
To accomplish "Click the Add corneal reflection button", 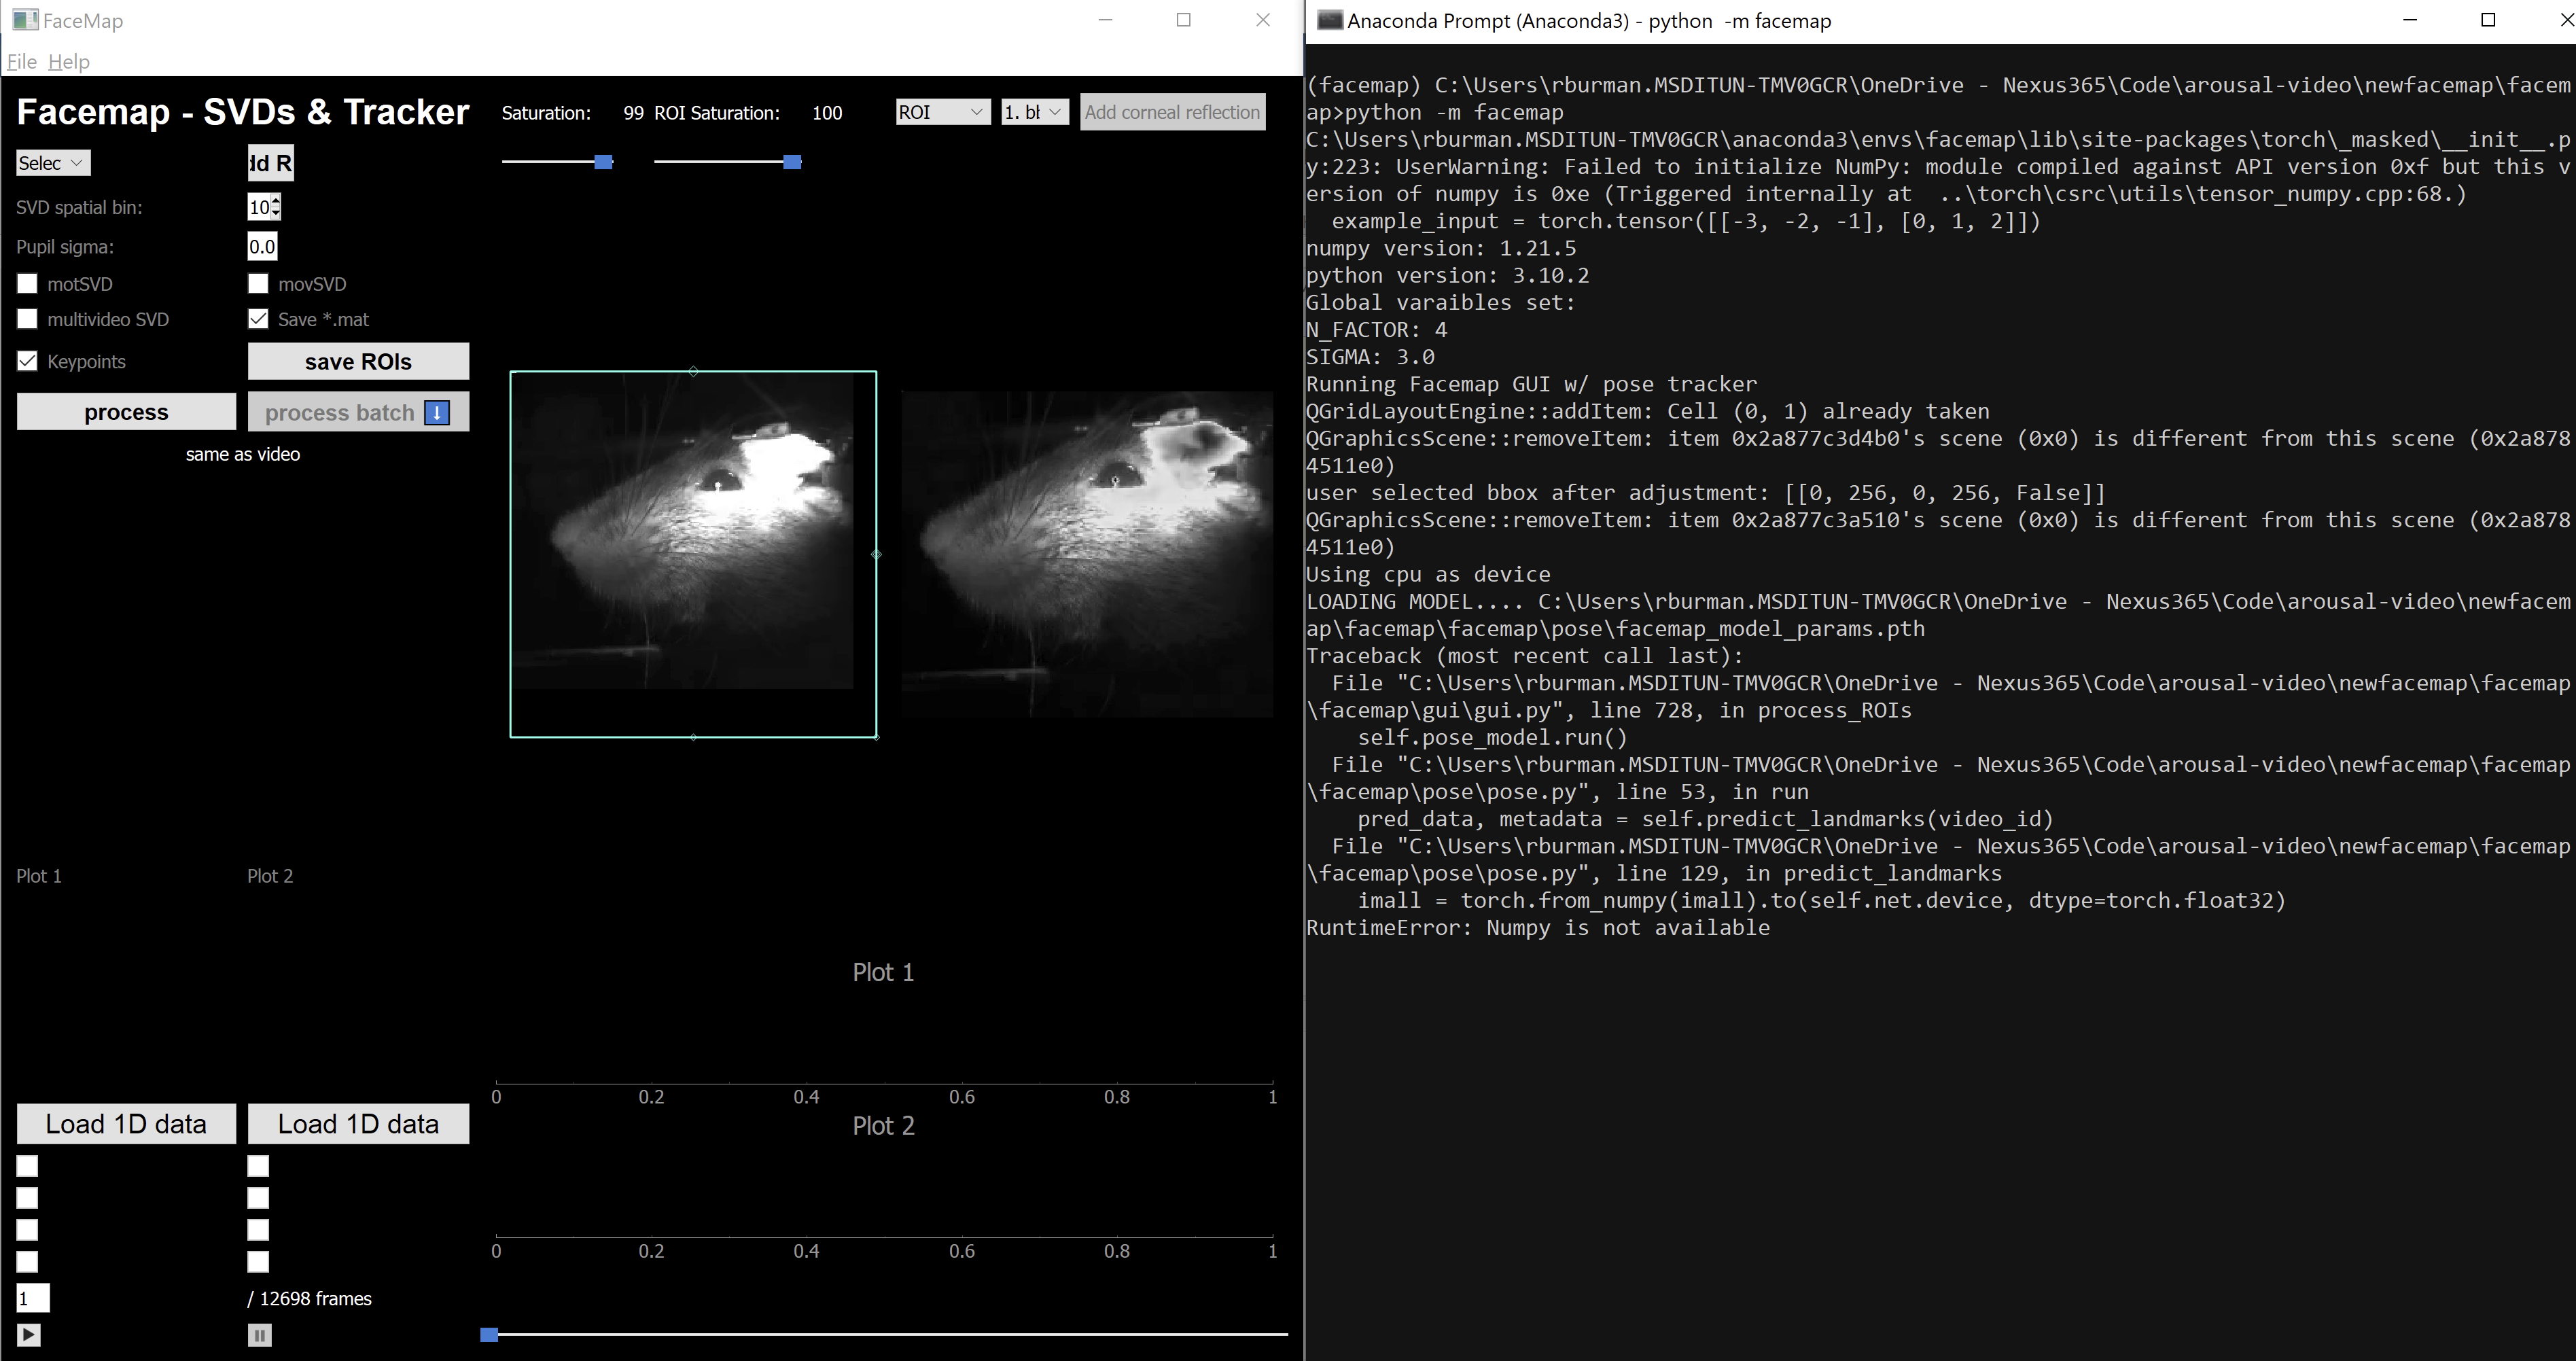I will 1172,111.
